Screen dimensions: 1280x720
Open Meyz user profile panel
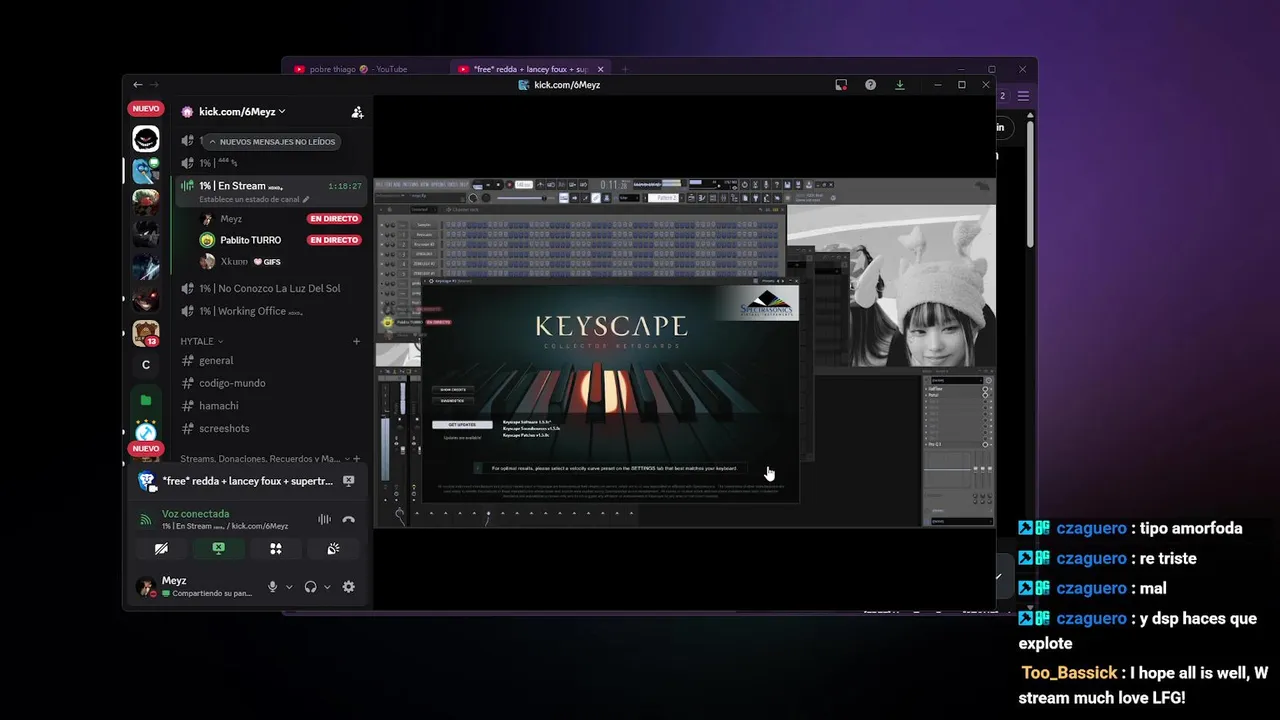pyautogui.click(x=194, y=587)
